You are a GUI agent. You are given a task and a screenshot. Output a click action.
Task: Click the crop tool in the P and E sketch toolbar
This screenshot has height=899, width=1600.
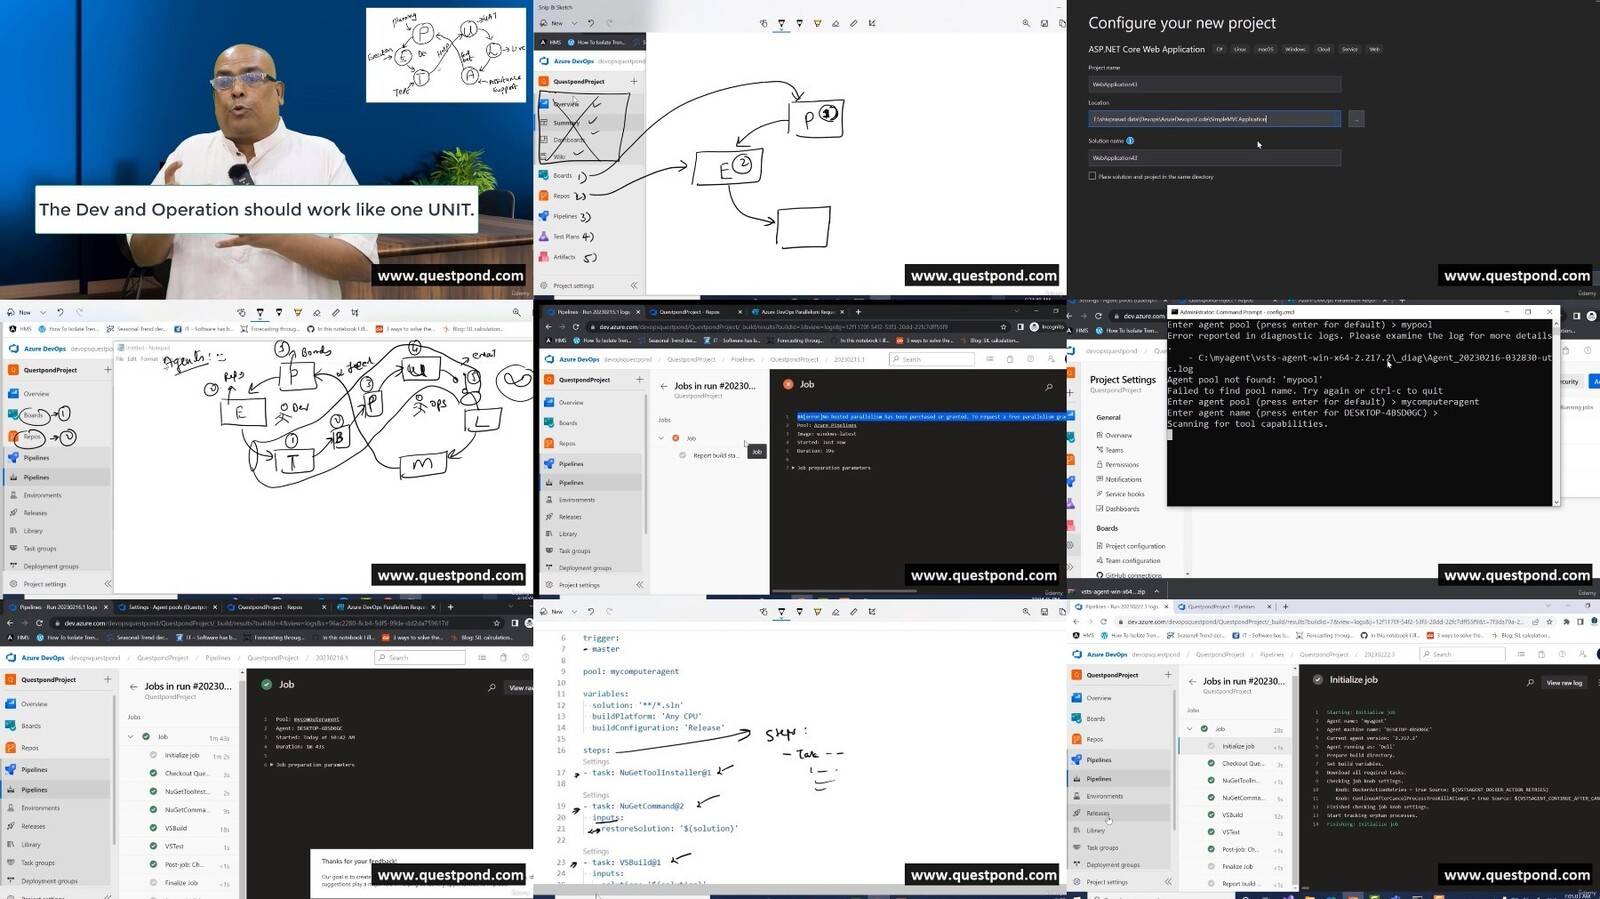(x=872, y=23)
